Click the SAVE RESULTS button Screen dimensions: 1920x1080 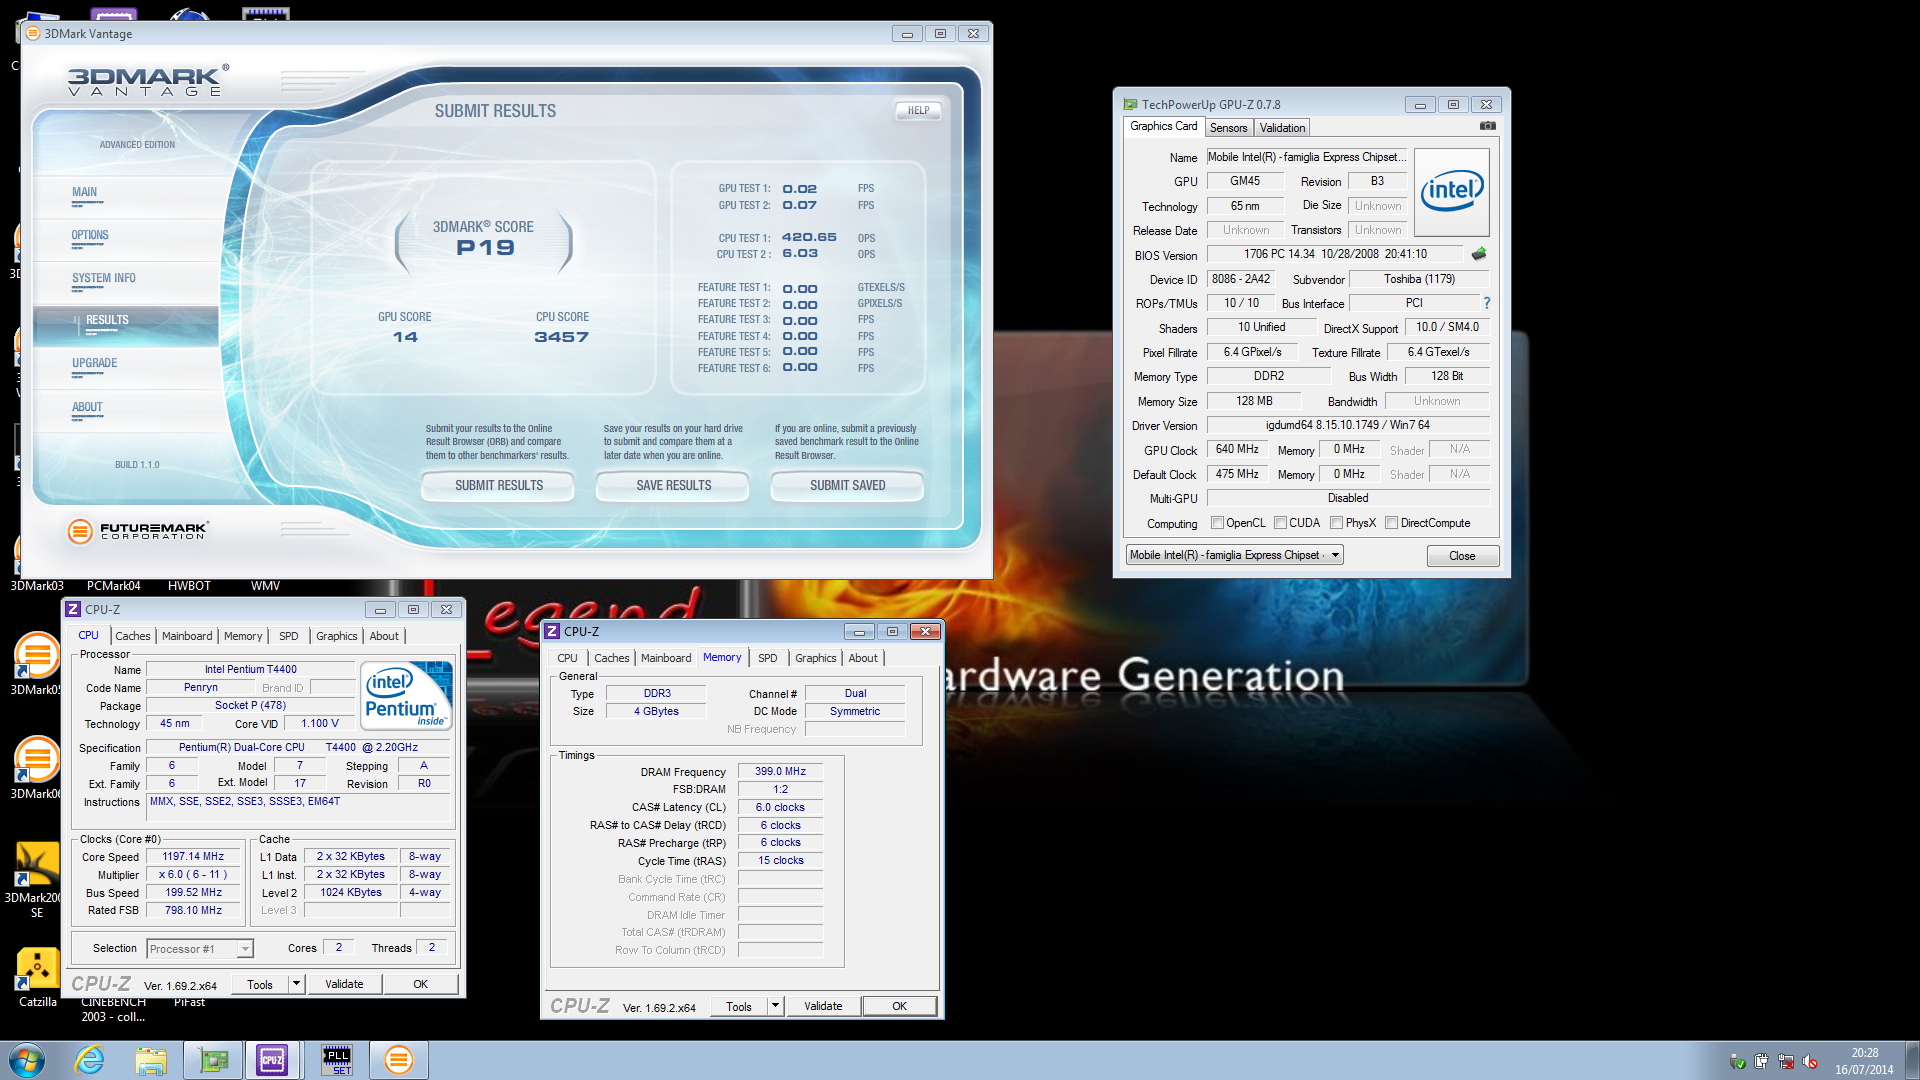click(x=673, y=486)
